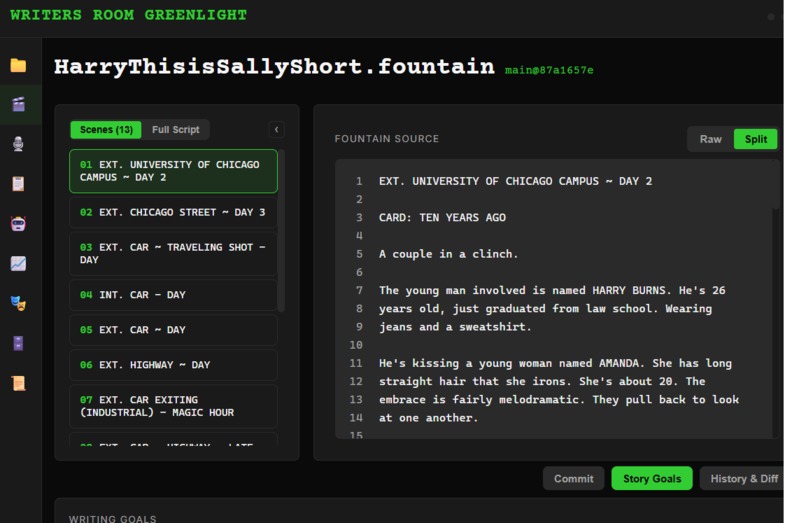This screenshot has height=523, width=806.
Task: Open the theater masks icon in sidebar
Action: [x=18, y=303]
